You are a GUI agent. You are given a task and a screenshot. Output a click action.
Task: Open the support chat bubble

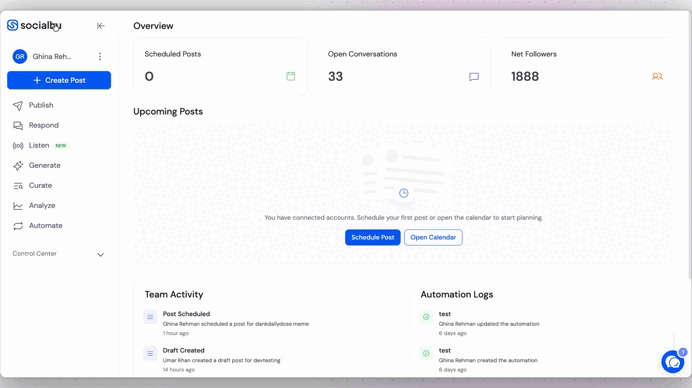pos(673,362)
